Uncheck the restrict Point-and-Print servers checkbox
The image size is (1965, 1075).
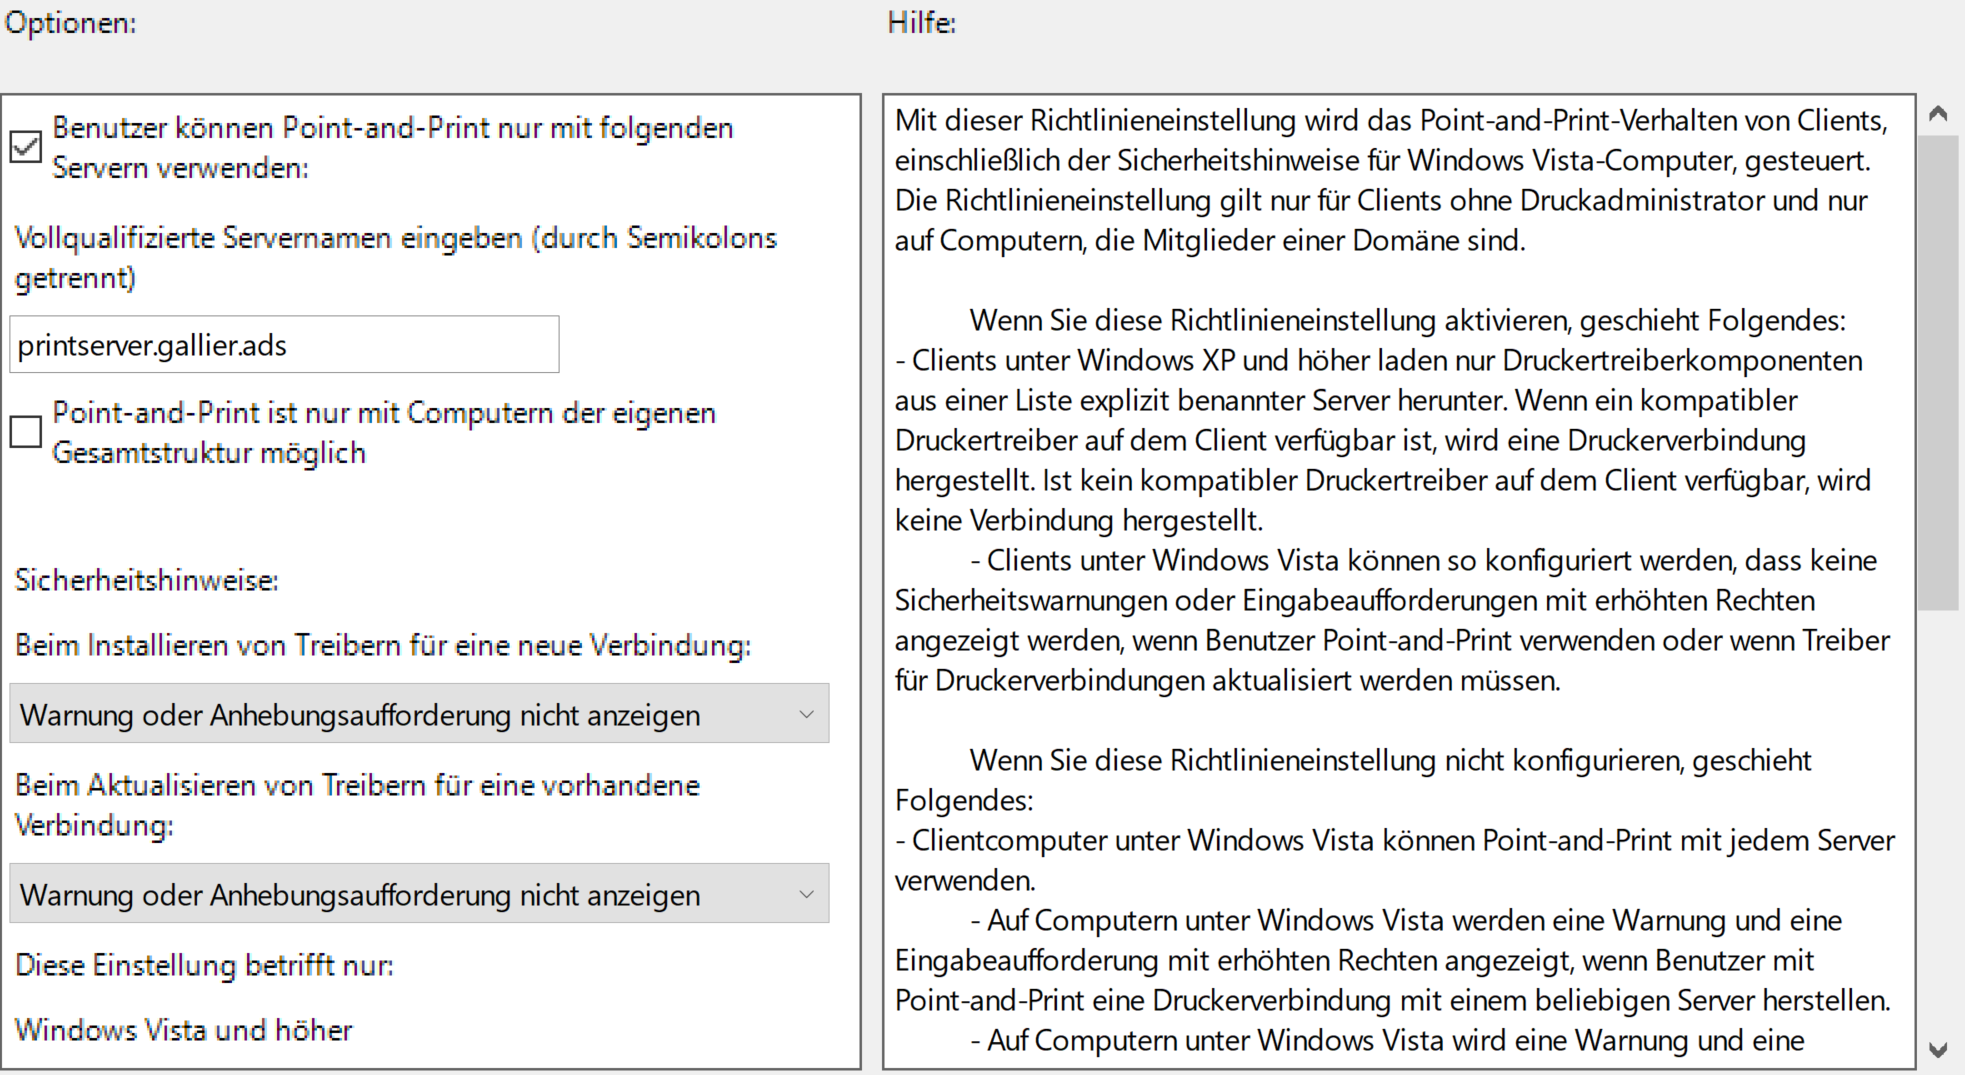(x=26, y=147)
